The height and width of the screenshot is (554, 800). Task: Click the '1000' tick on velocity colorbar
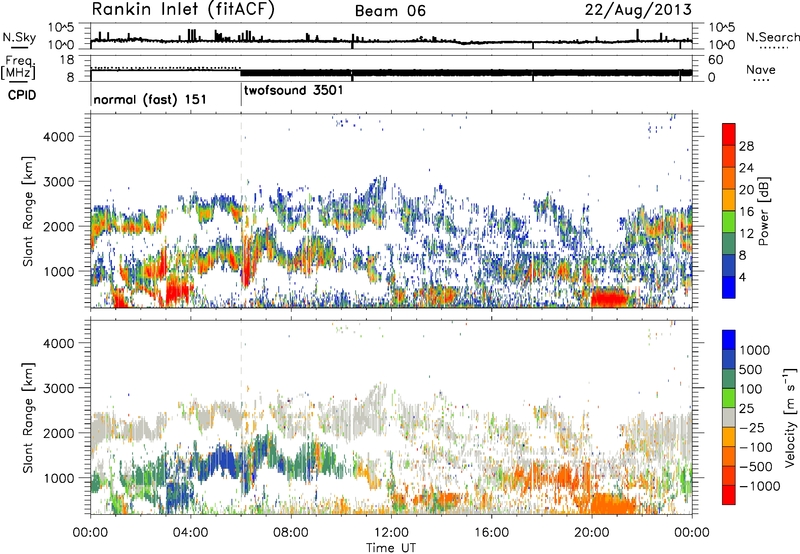[755, 350]
